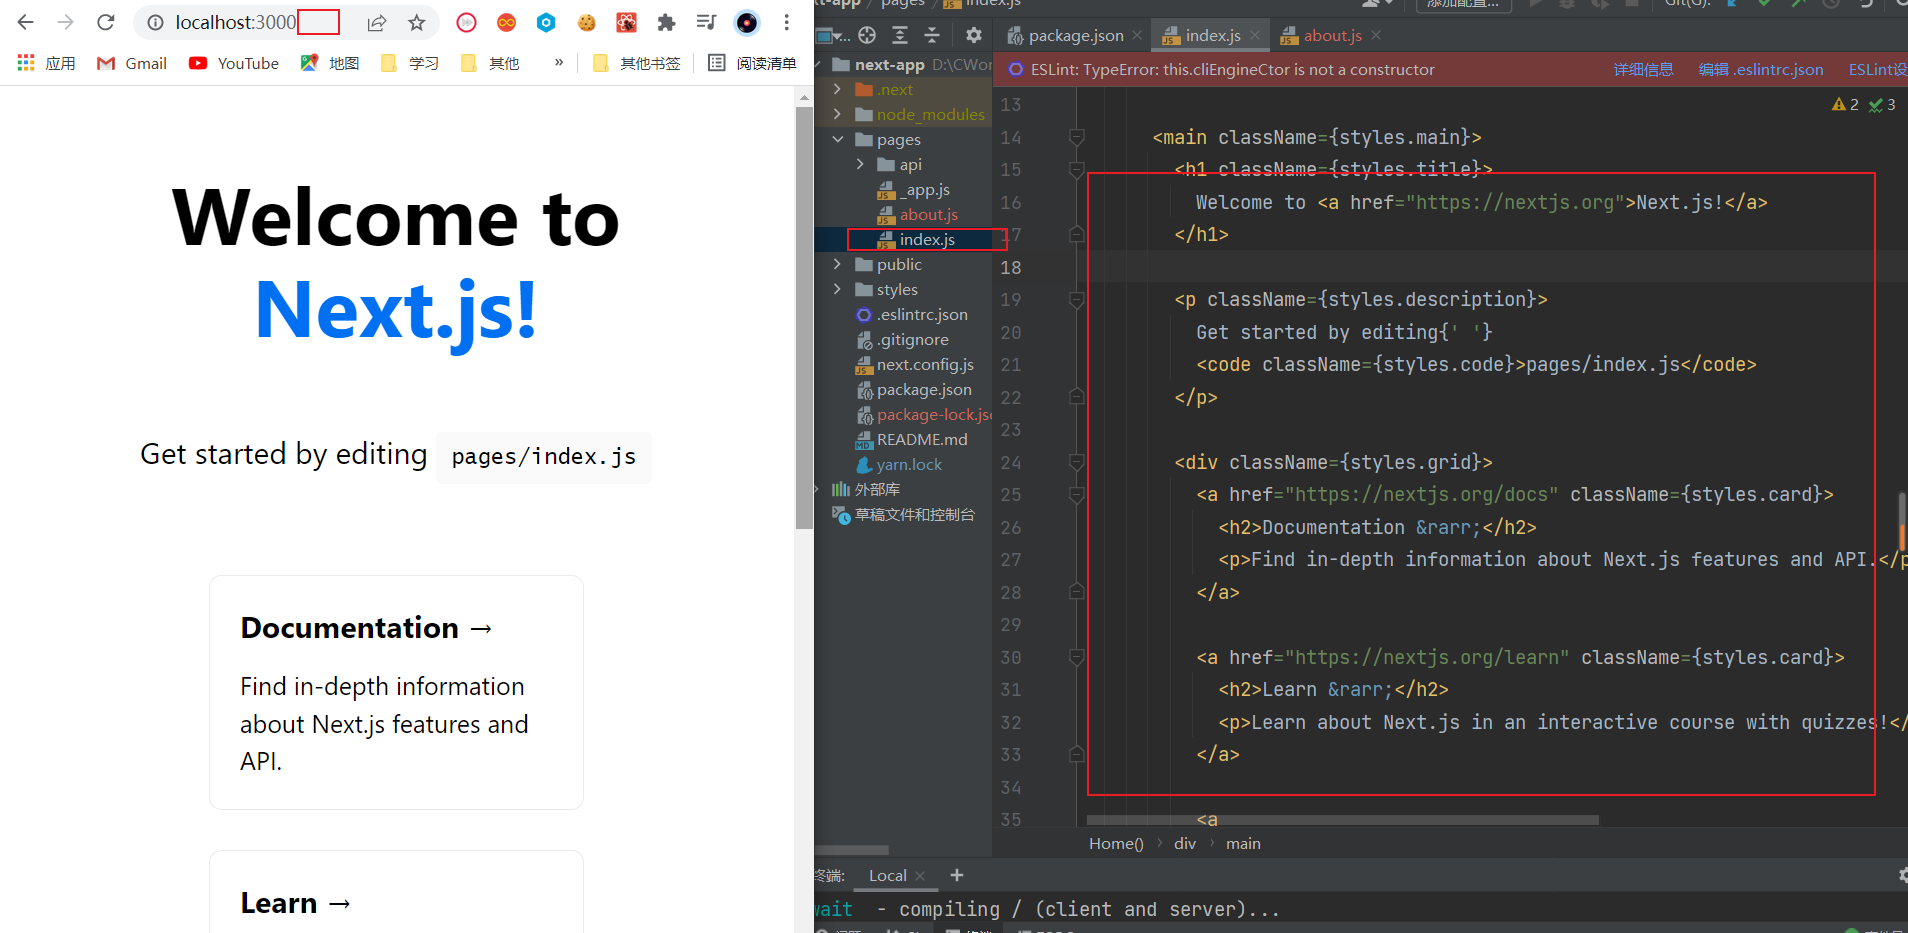Open the blue hexagon extension icon
The height and width of the screenshot is (933, 1908).
(x=546, y=22)
